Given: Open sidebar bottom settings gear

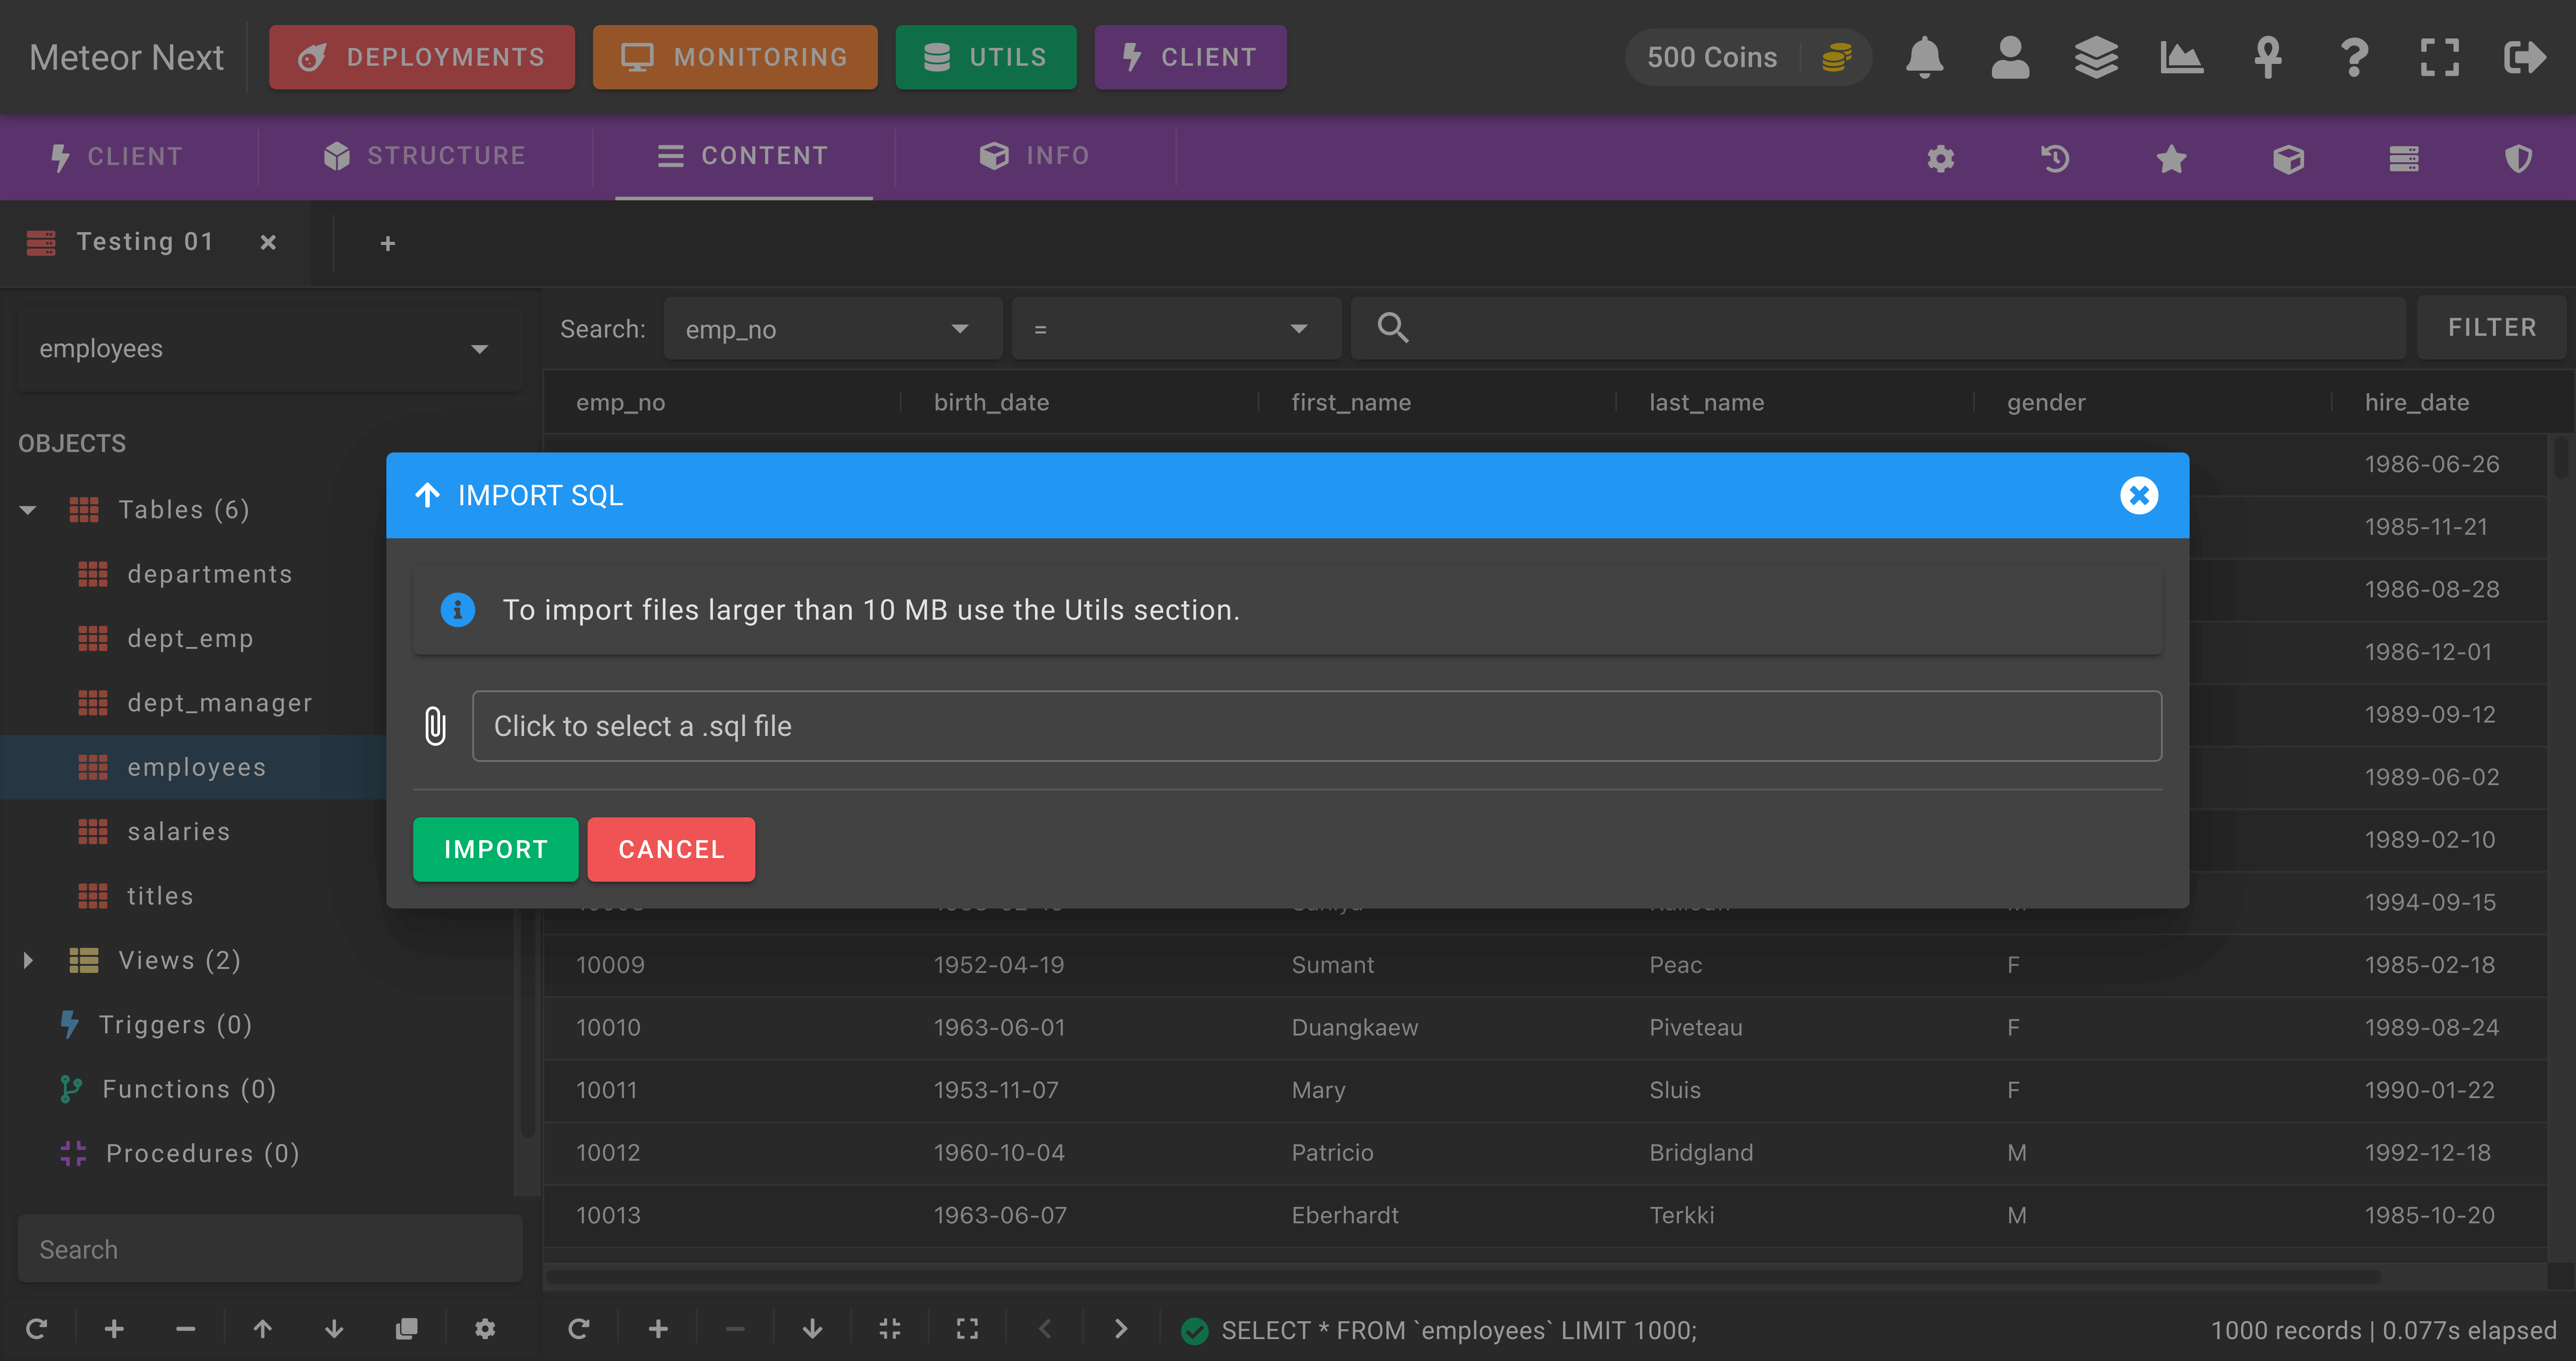Looking at the screenshot, I should pos(485,1329).
